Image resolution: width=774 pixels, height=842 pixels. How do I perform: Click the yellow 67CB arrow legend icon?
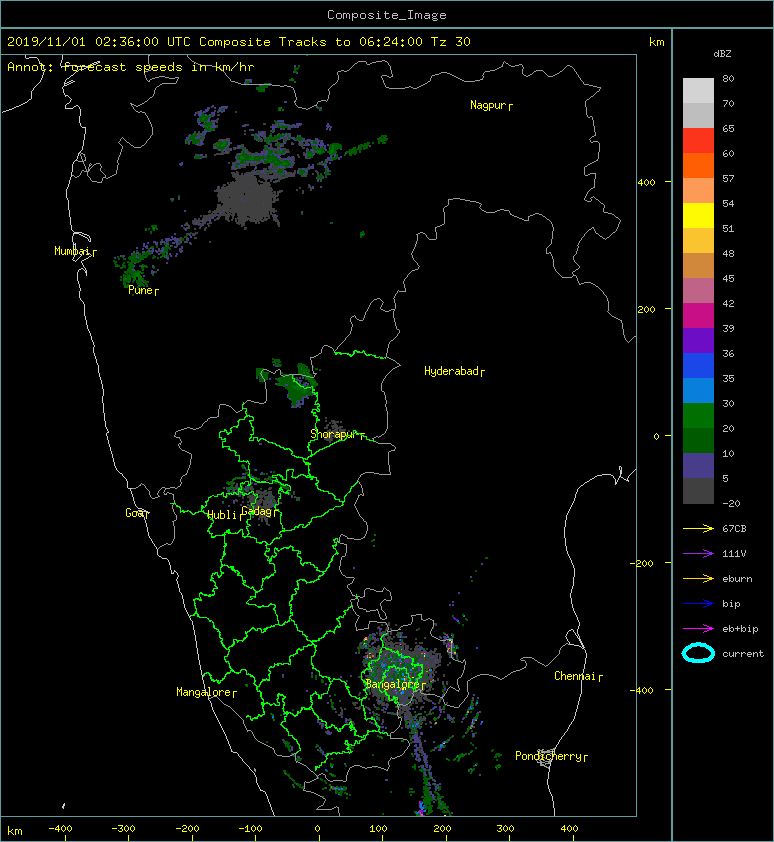(x=698, y=528)
